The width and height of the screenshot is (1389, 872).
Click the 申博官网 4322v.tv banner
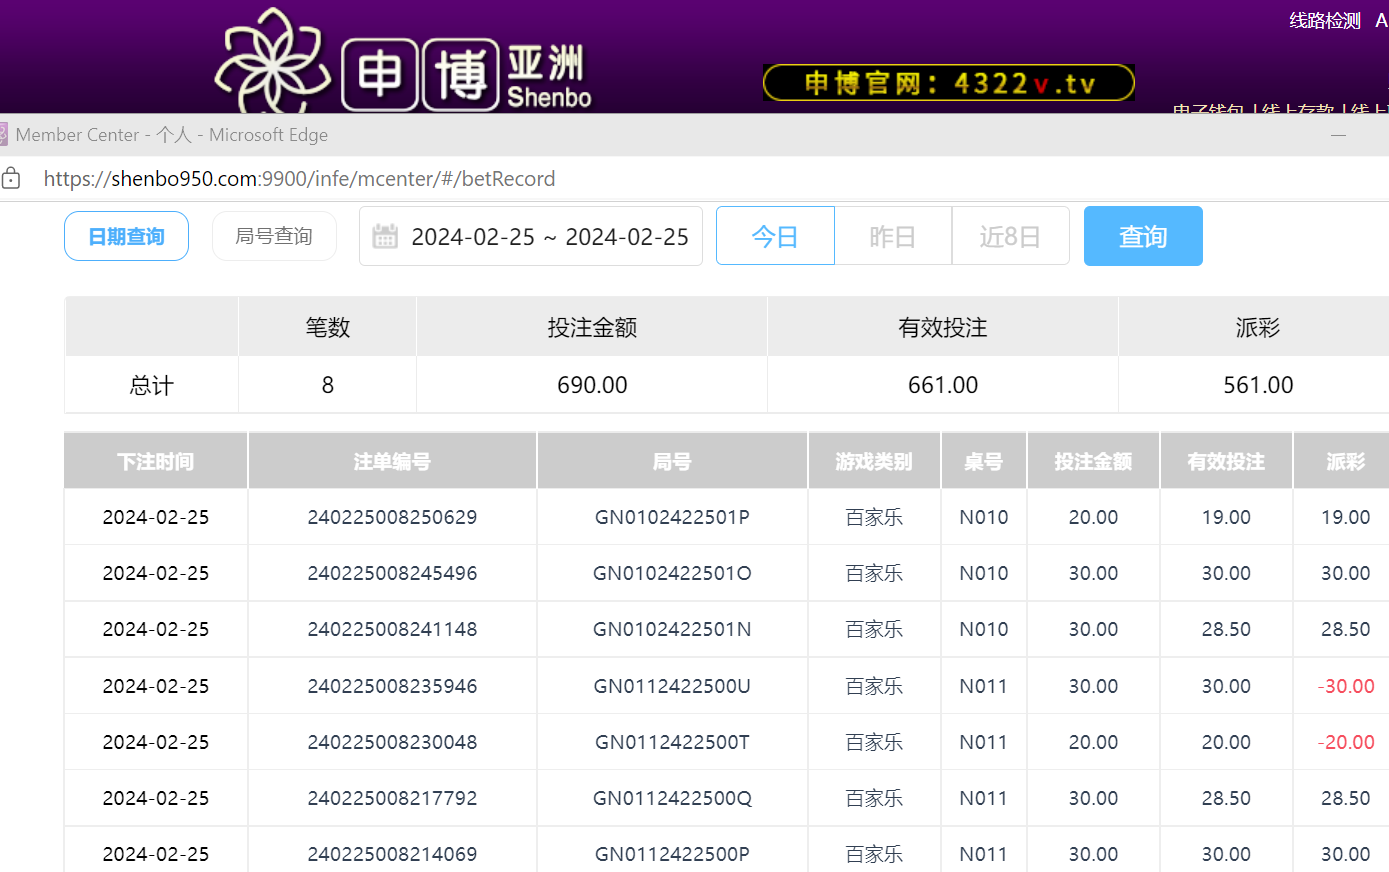948,83
